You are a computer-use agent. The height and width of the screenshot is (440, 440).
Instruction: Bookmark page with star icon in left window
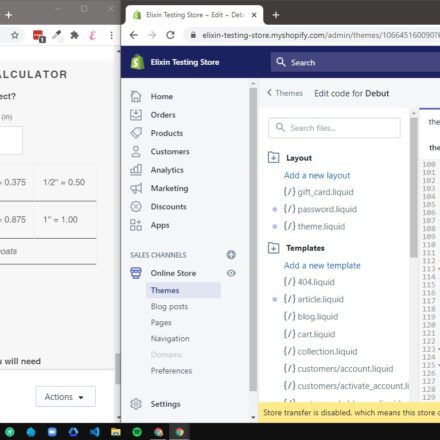click(x=15, y=35)
